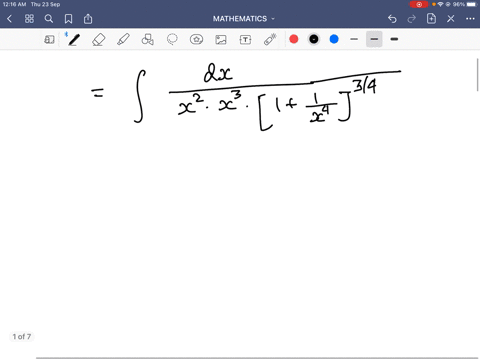Select the Highlighter tool
480x360 pixels.
point(123,39)
